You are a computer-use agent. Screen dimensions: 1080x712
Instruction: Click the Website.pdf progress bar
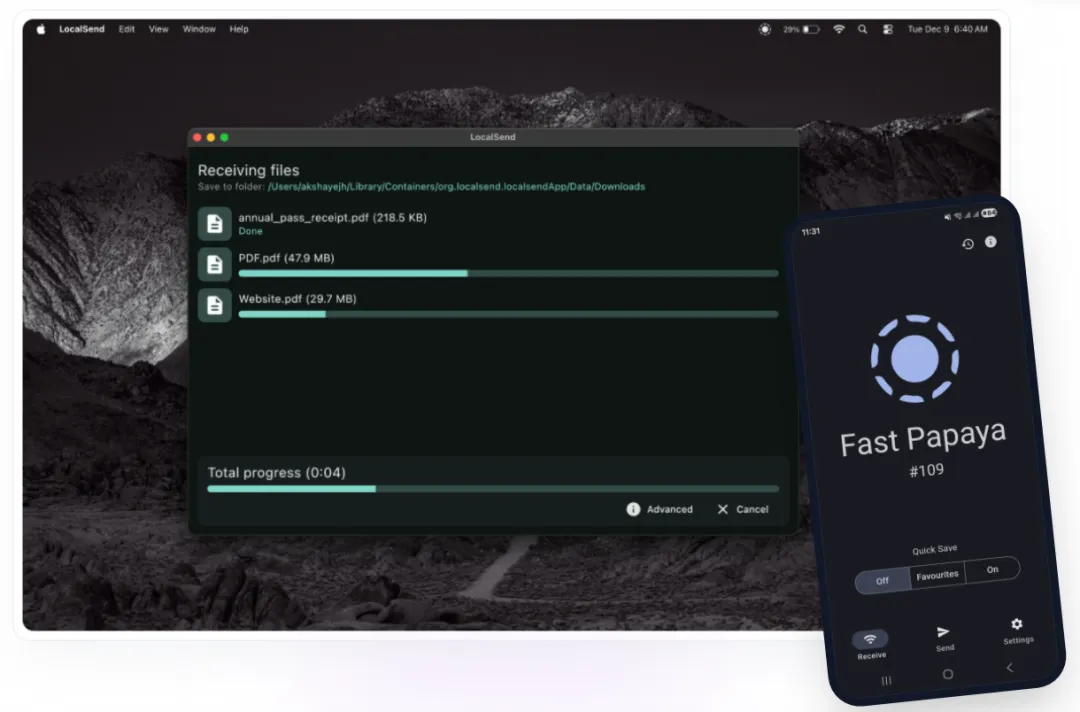tap(508, 314)
